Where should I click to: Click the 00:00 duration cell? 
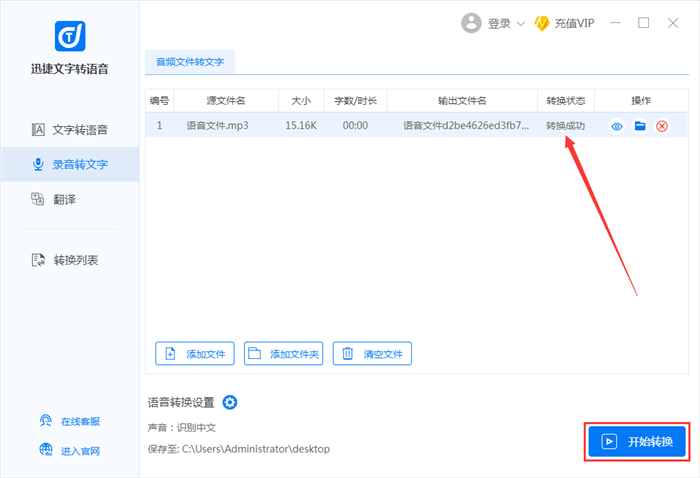point(355,126)
